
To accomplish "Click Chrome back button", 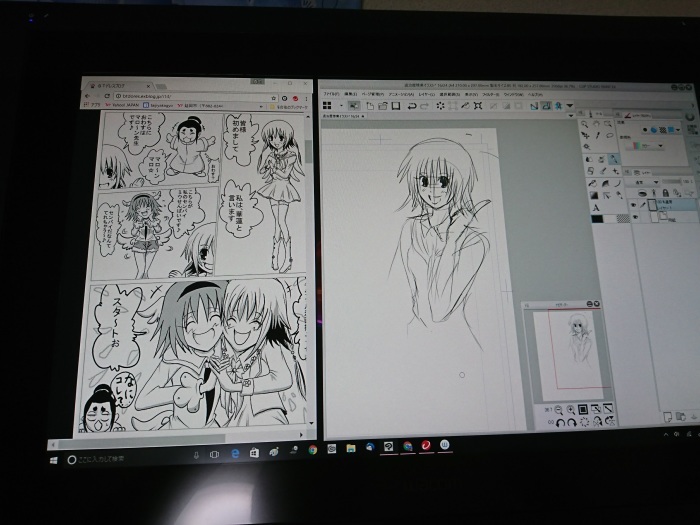I will 88,96.
